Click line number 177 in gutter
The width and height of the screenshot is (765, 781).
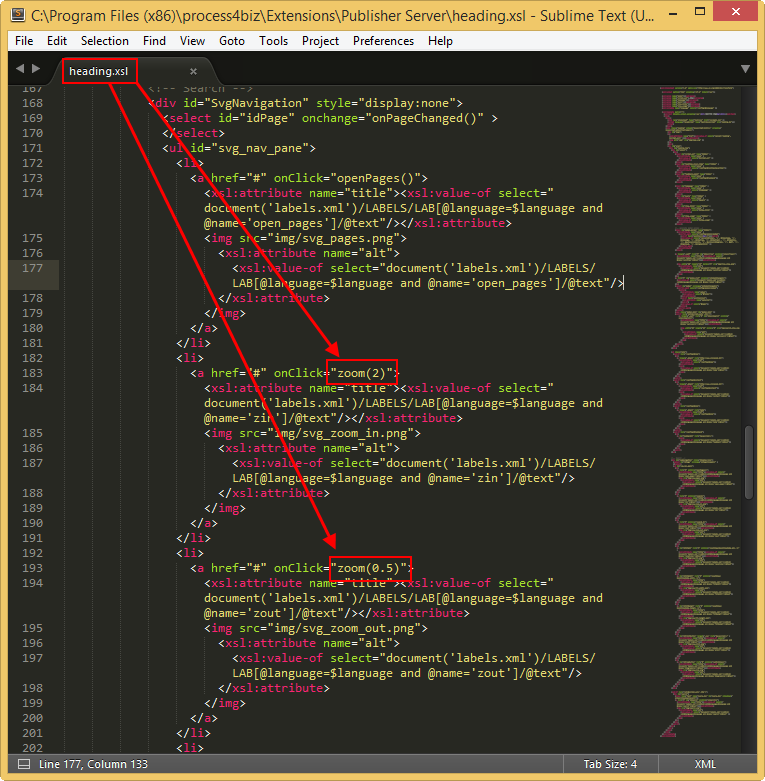[32, 268]
